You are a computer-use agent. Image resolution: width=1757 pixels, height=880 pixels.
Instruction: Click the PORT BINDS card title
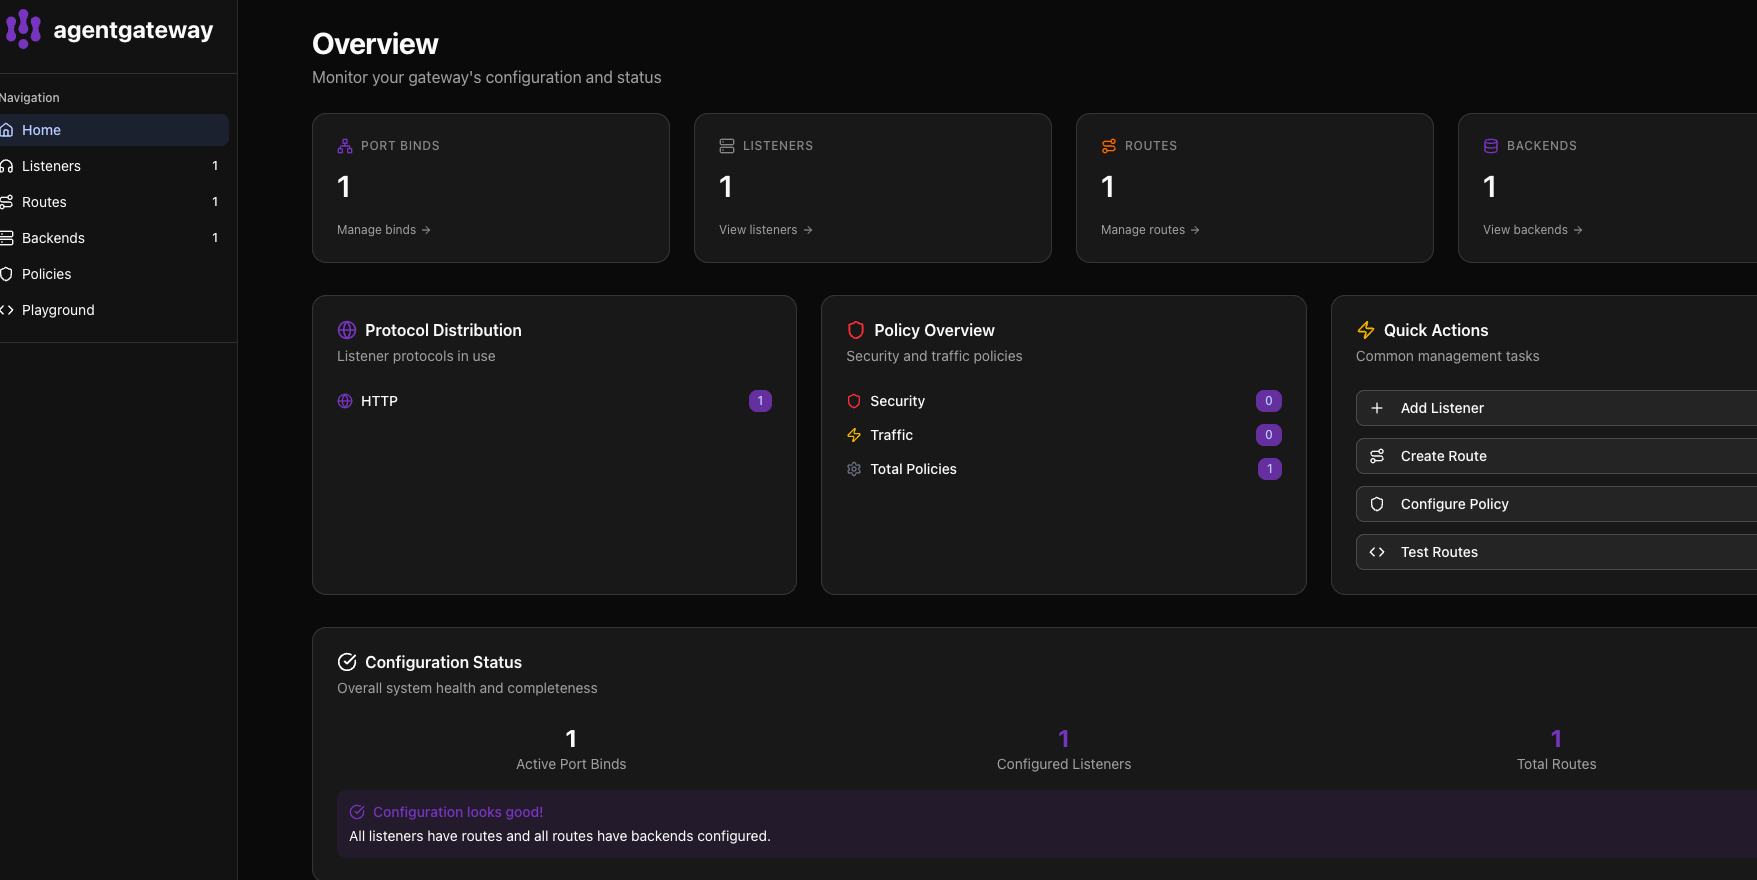click(x=400, y=146)
